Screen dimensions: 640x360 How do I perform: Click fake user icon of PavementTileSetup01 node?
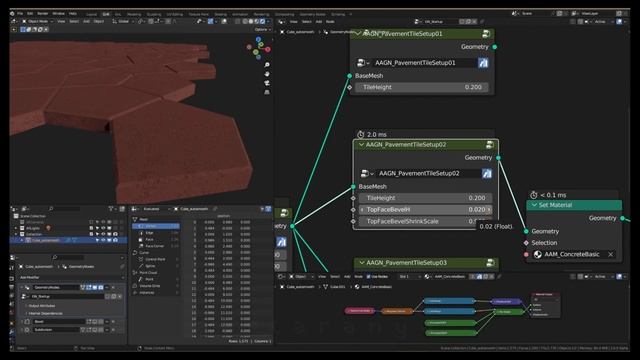pos(483,63)
